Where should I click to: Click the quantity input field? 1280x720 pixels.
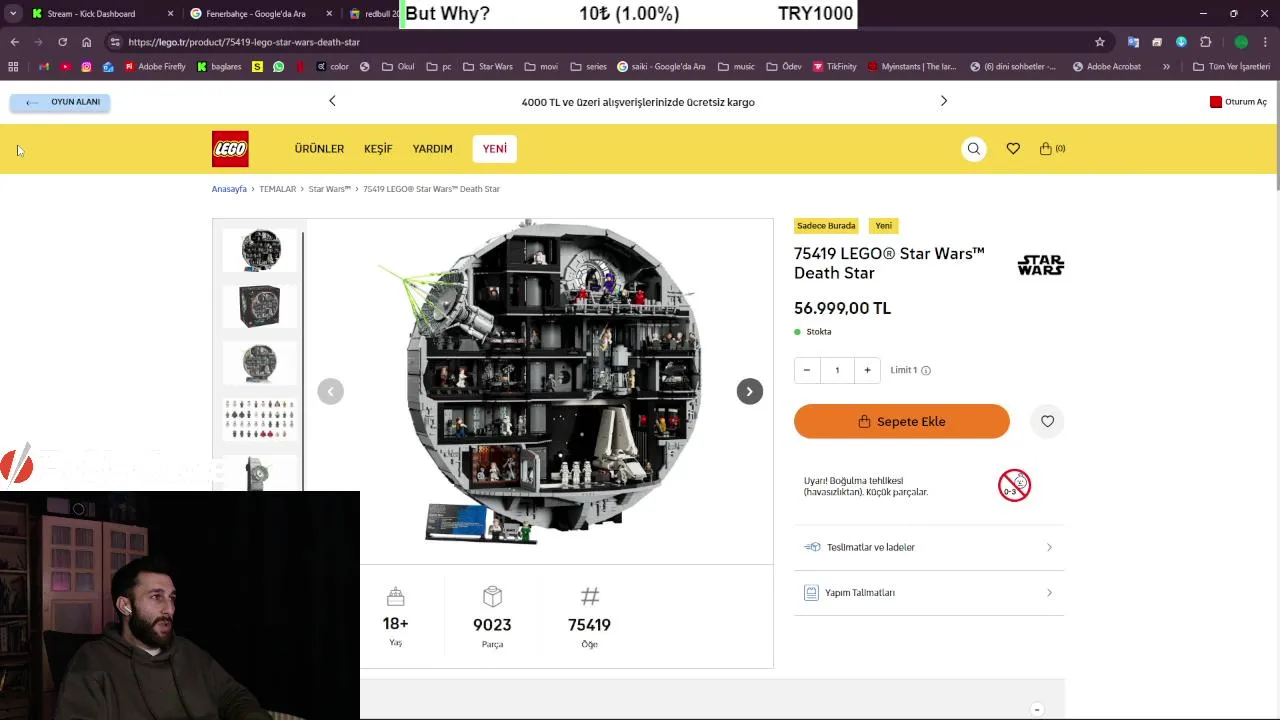click(837, 370)
